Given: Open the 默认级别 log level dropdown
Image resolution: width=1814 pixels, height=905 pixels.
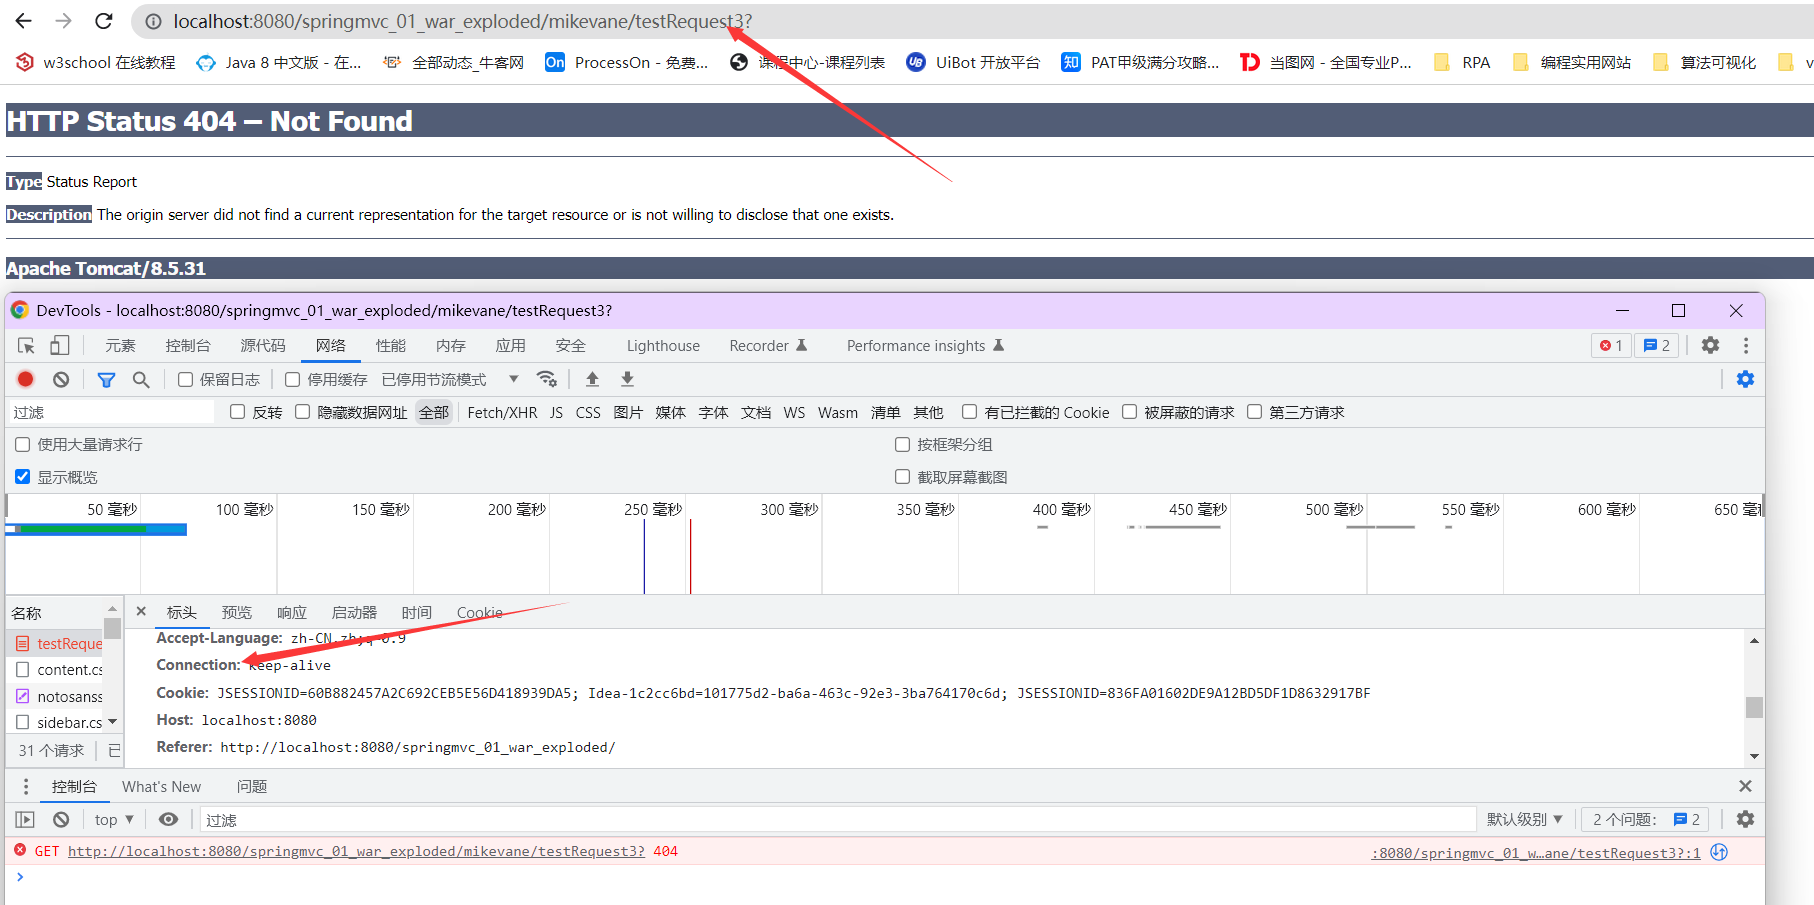Looking at the screenshot, I should tap(1523, 819).
